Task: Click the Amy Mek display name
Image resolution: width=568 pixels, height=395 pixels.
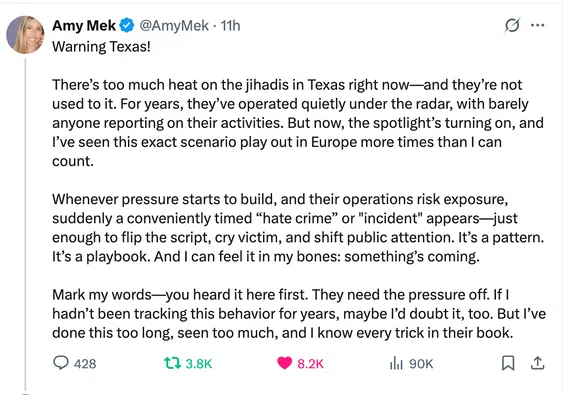Action: tap(84, 26)
